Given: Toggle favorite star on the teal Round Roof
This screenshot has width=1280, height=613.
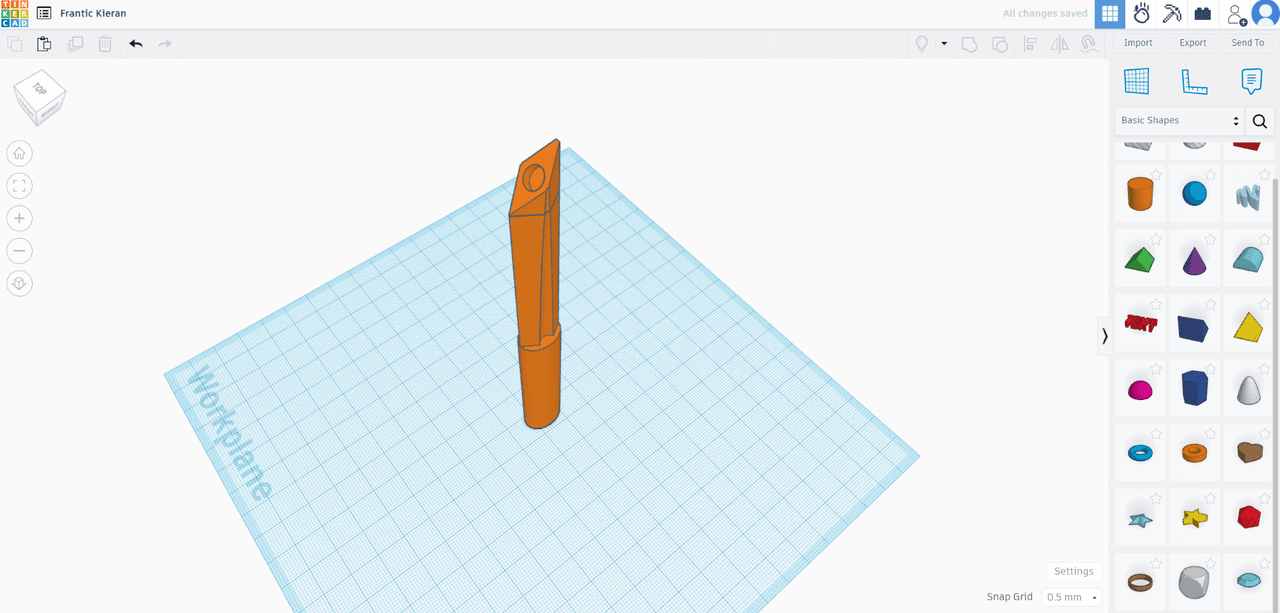Looking at the screenshot, I should 1264,239.
